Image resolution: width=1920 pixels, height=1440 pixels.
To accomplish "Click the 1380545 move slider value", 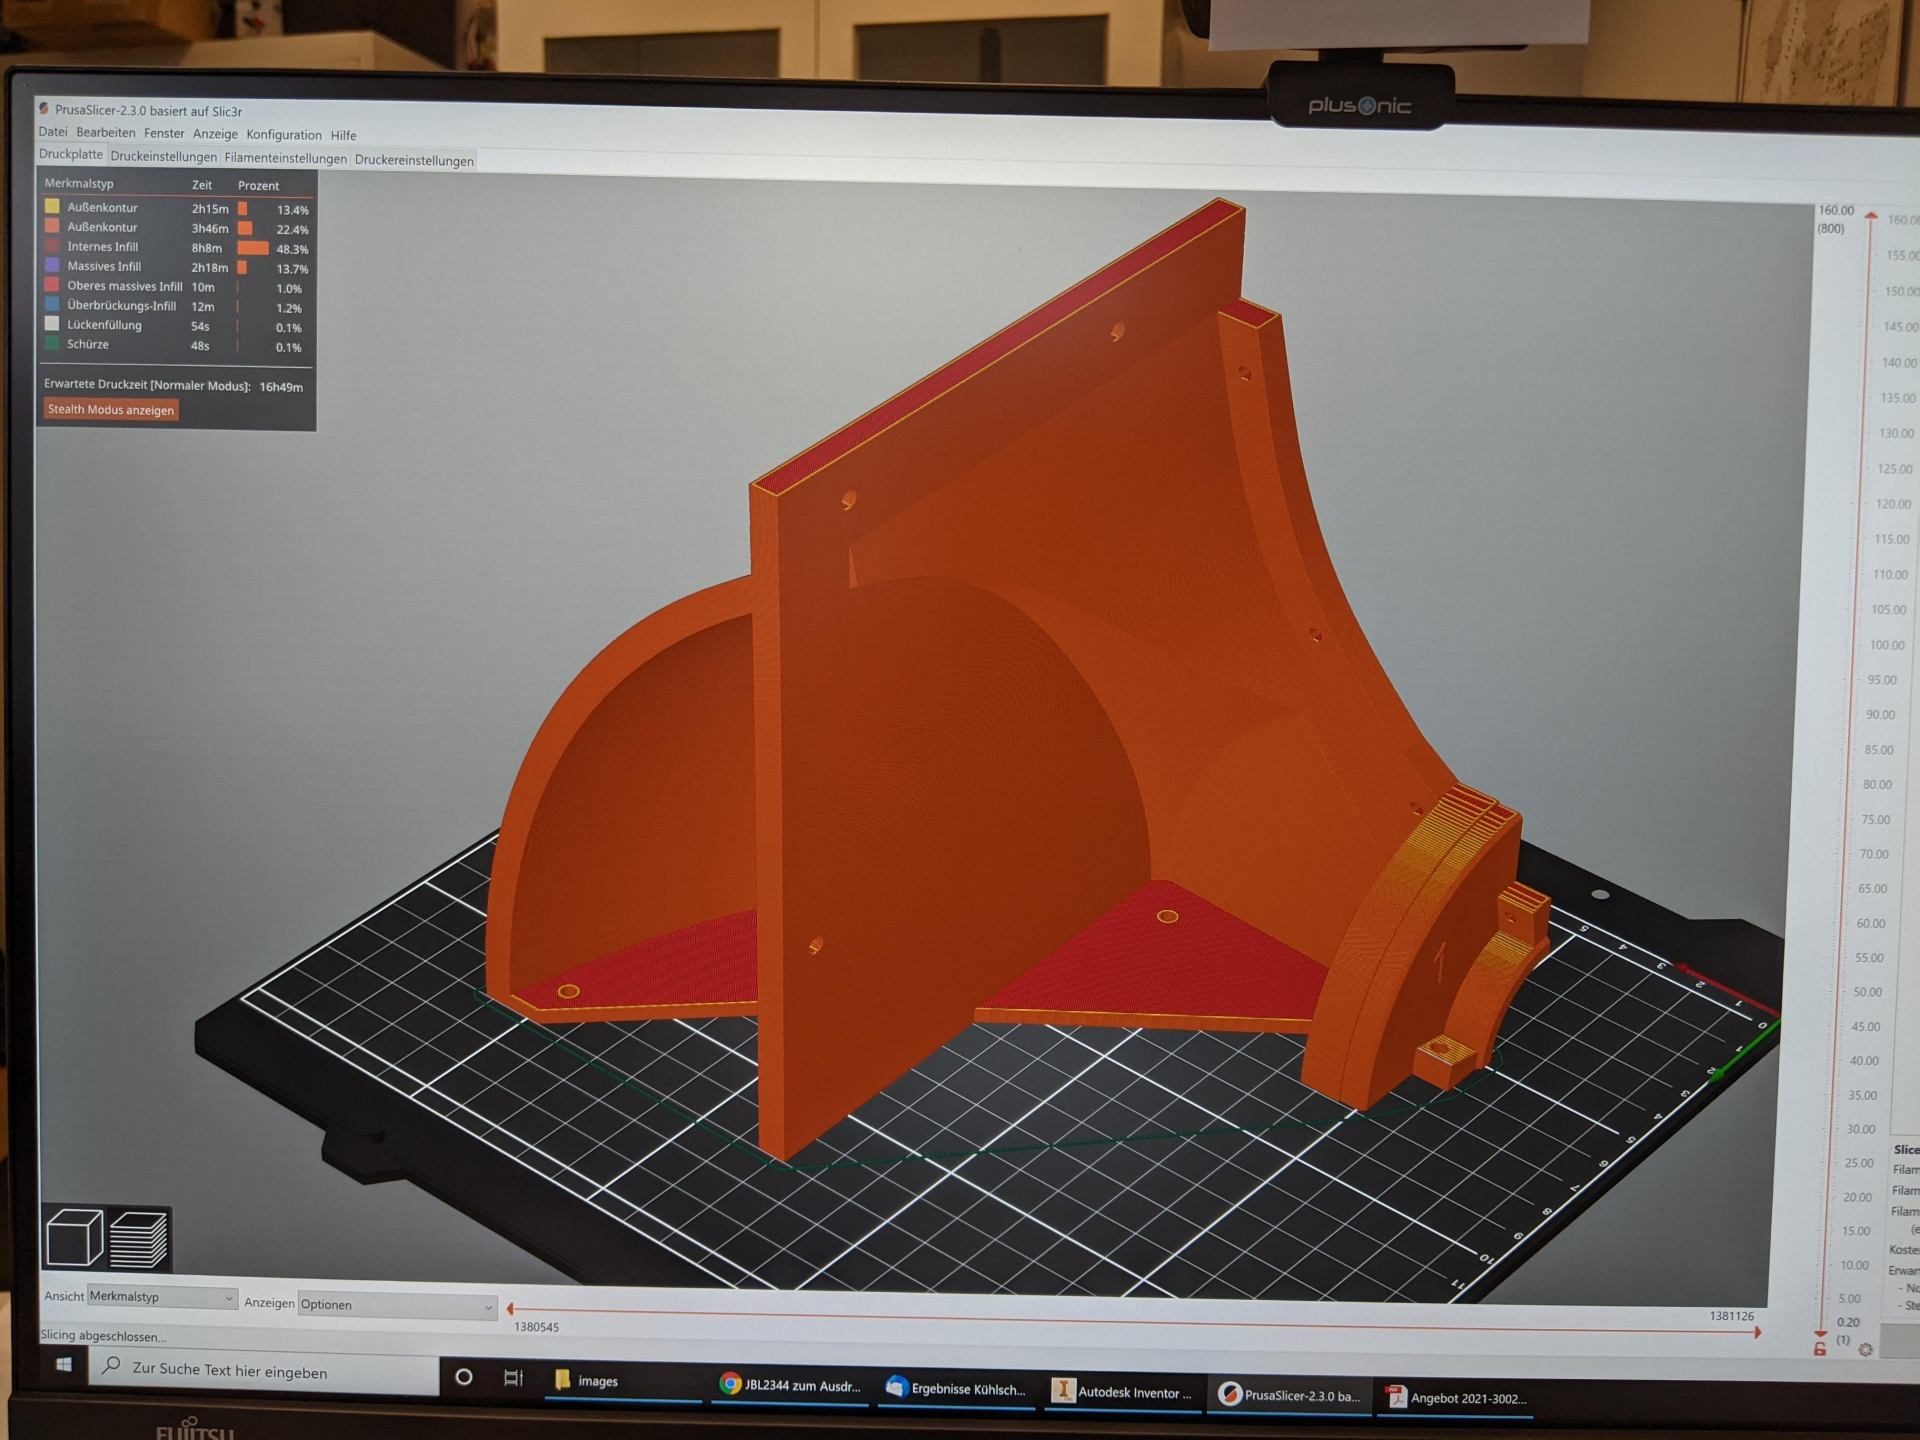I will point(536,1327).
